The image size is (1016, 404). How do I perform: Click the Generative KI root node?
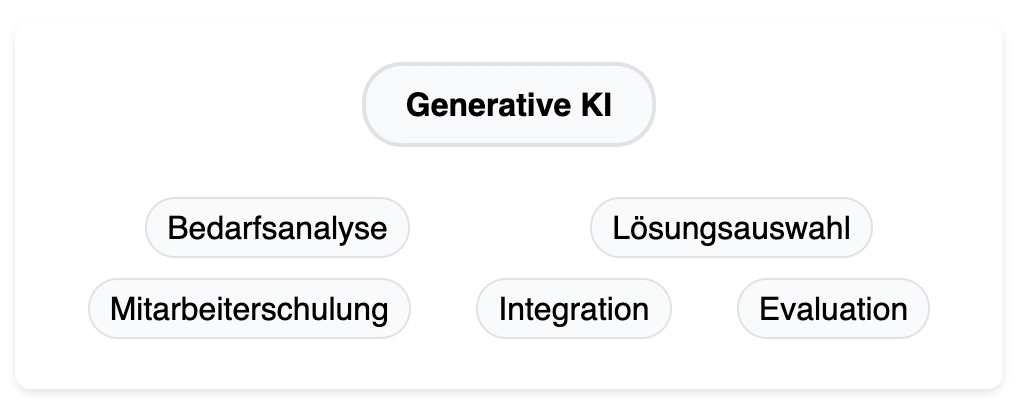point(509,104)
